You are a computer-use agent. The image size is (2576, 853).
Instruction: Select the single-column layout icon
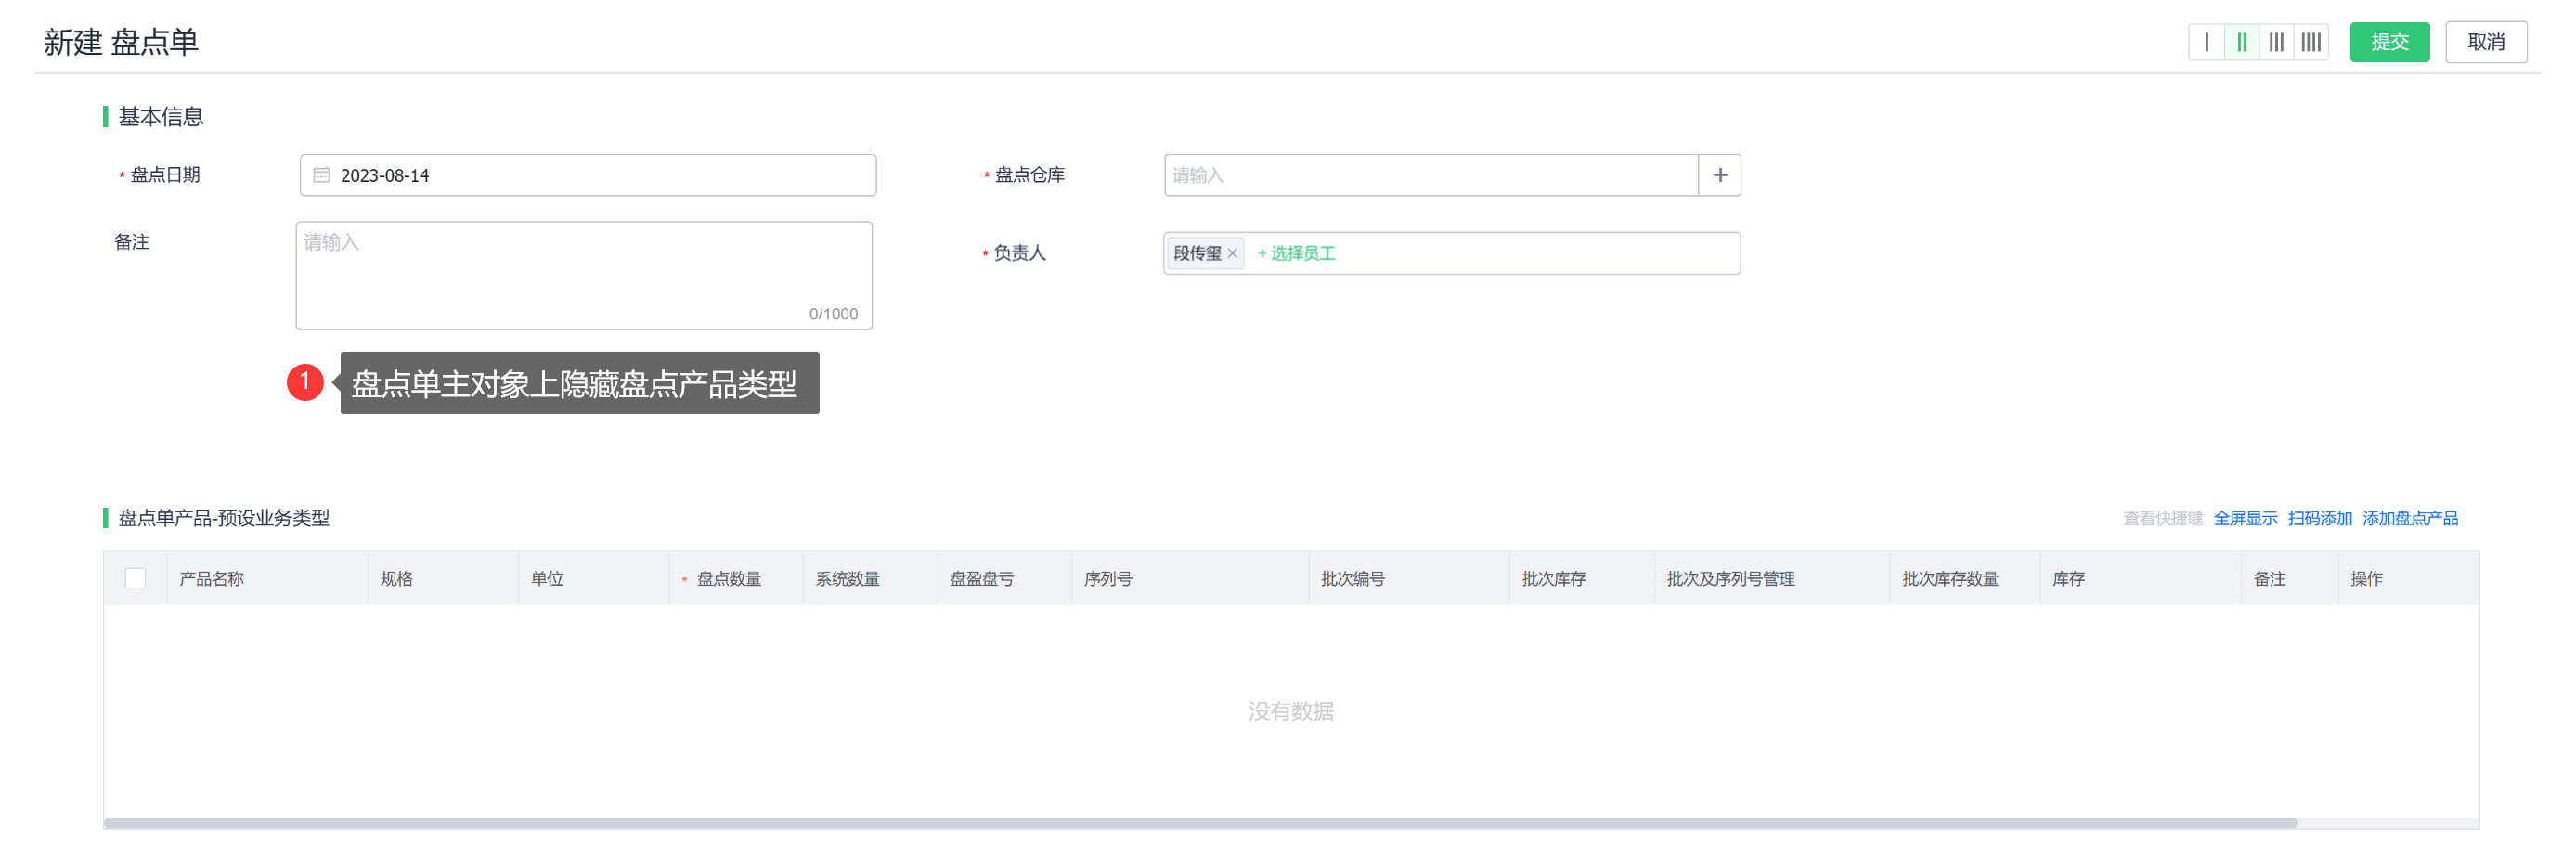2207,42
